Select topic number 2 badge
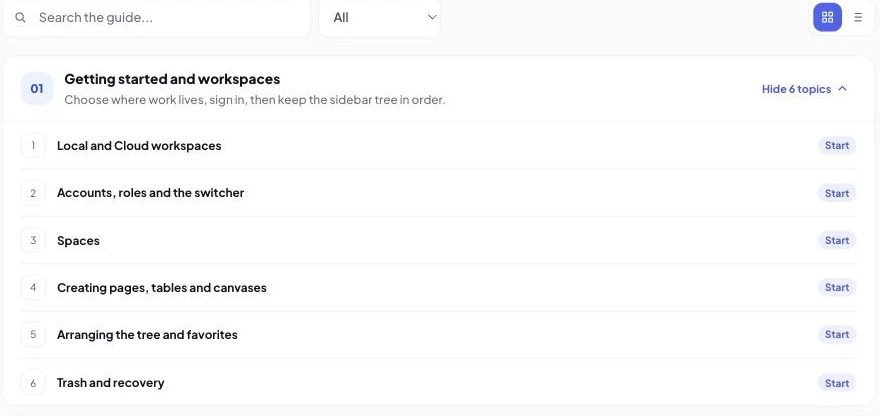 click(x=33, y=193)
